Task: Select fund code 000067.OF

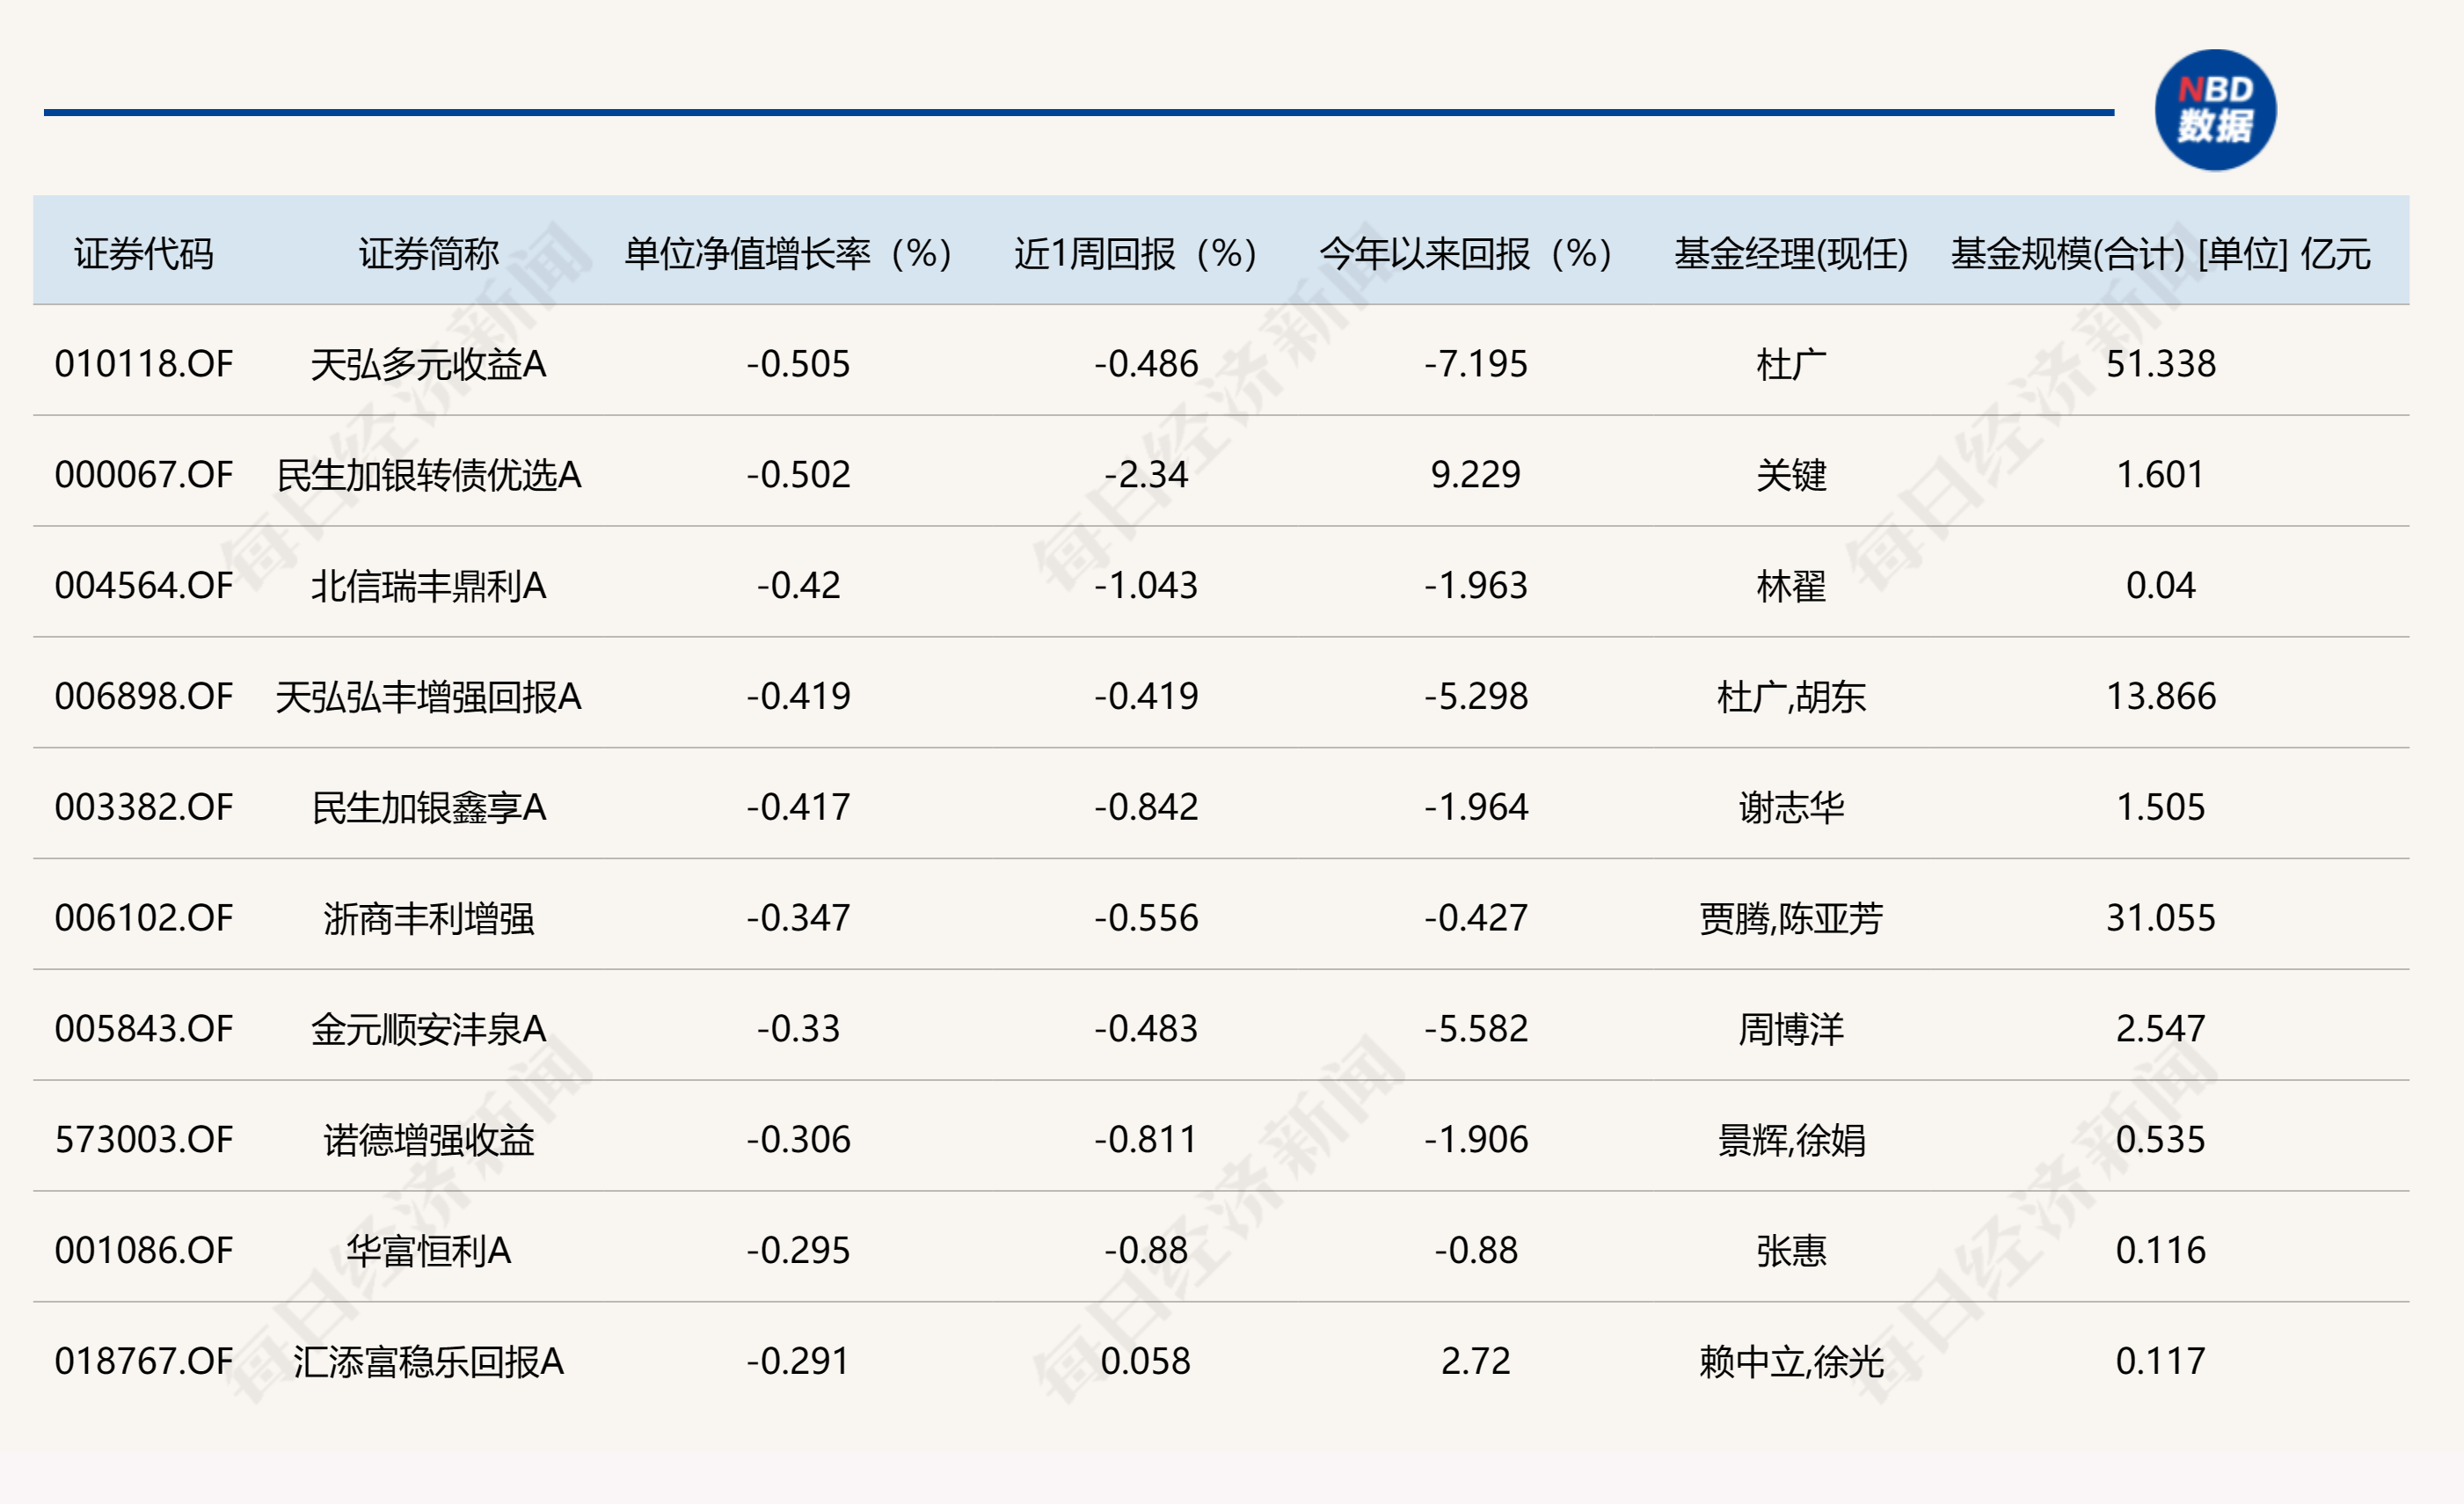Action: (x=144, y=475)
